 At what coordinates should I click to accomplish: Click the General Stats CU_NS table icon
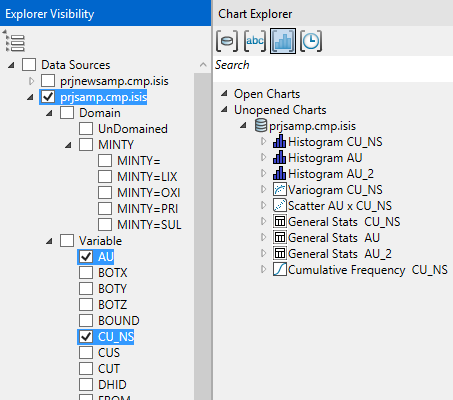[279, 222]
